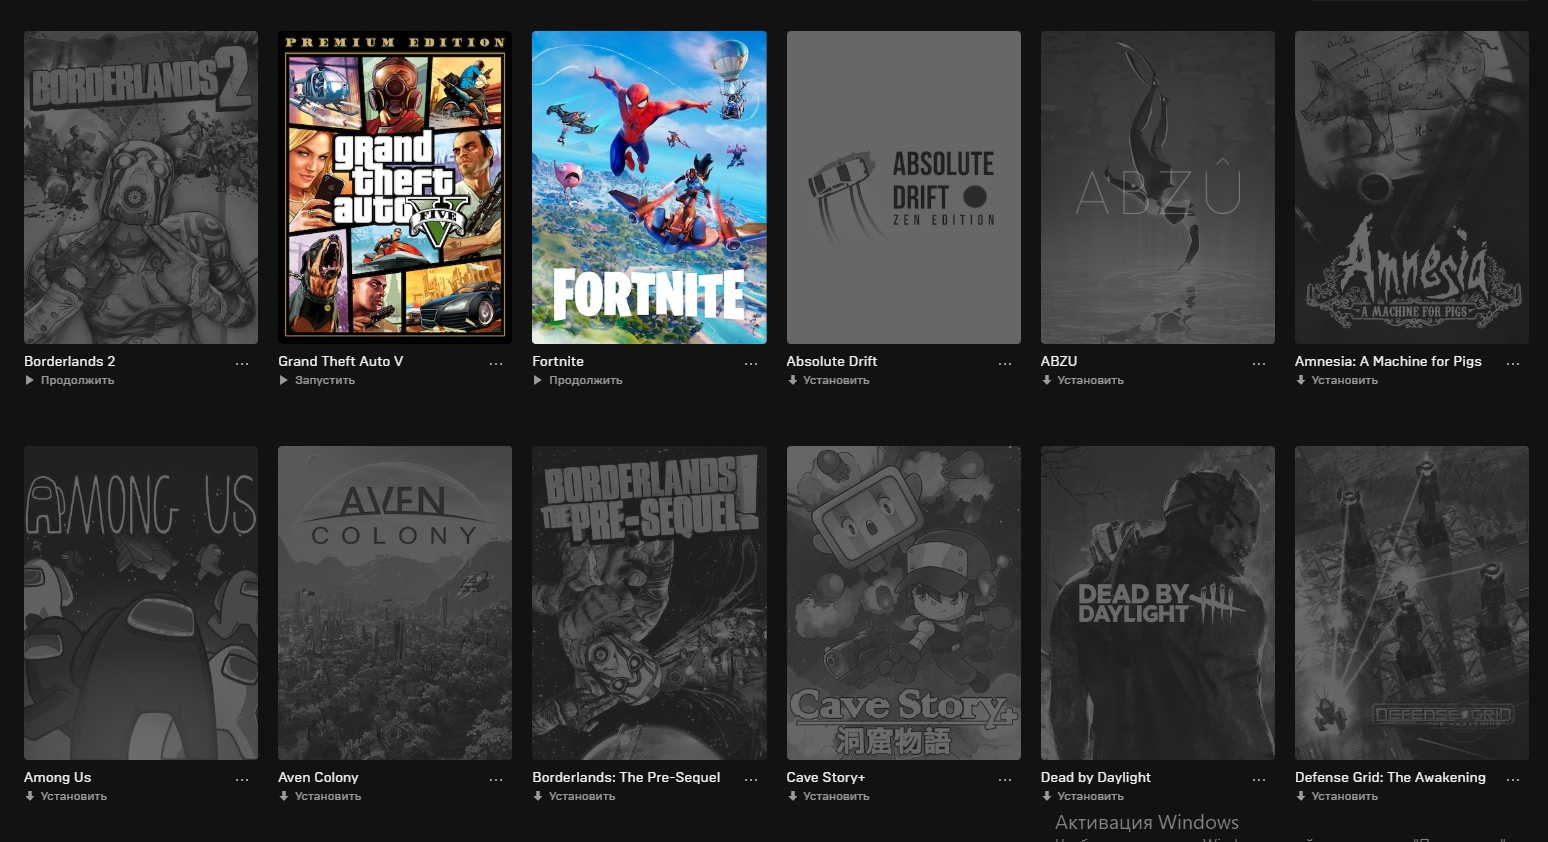Click 'Установить' under ABZU
The width and height of the screenshot is (1548, 842).
tap(1083, 381)
